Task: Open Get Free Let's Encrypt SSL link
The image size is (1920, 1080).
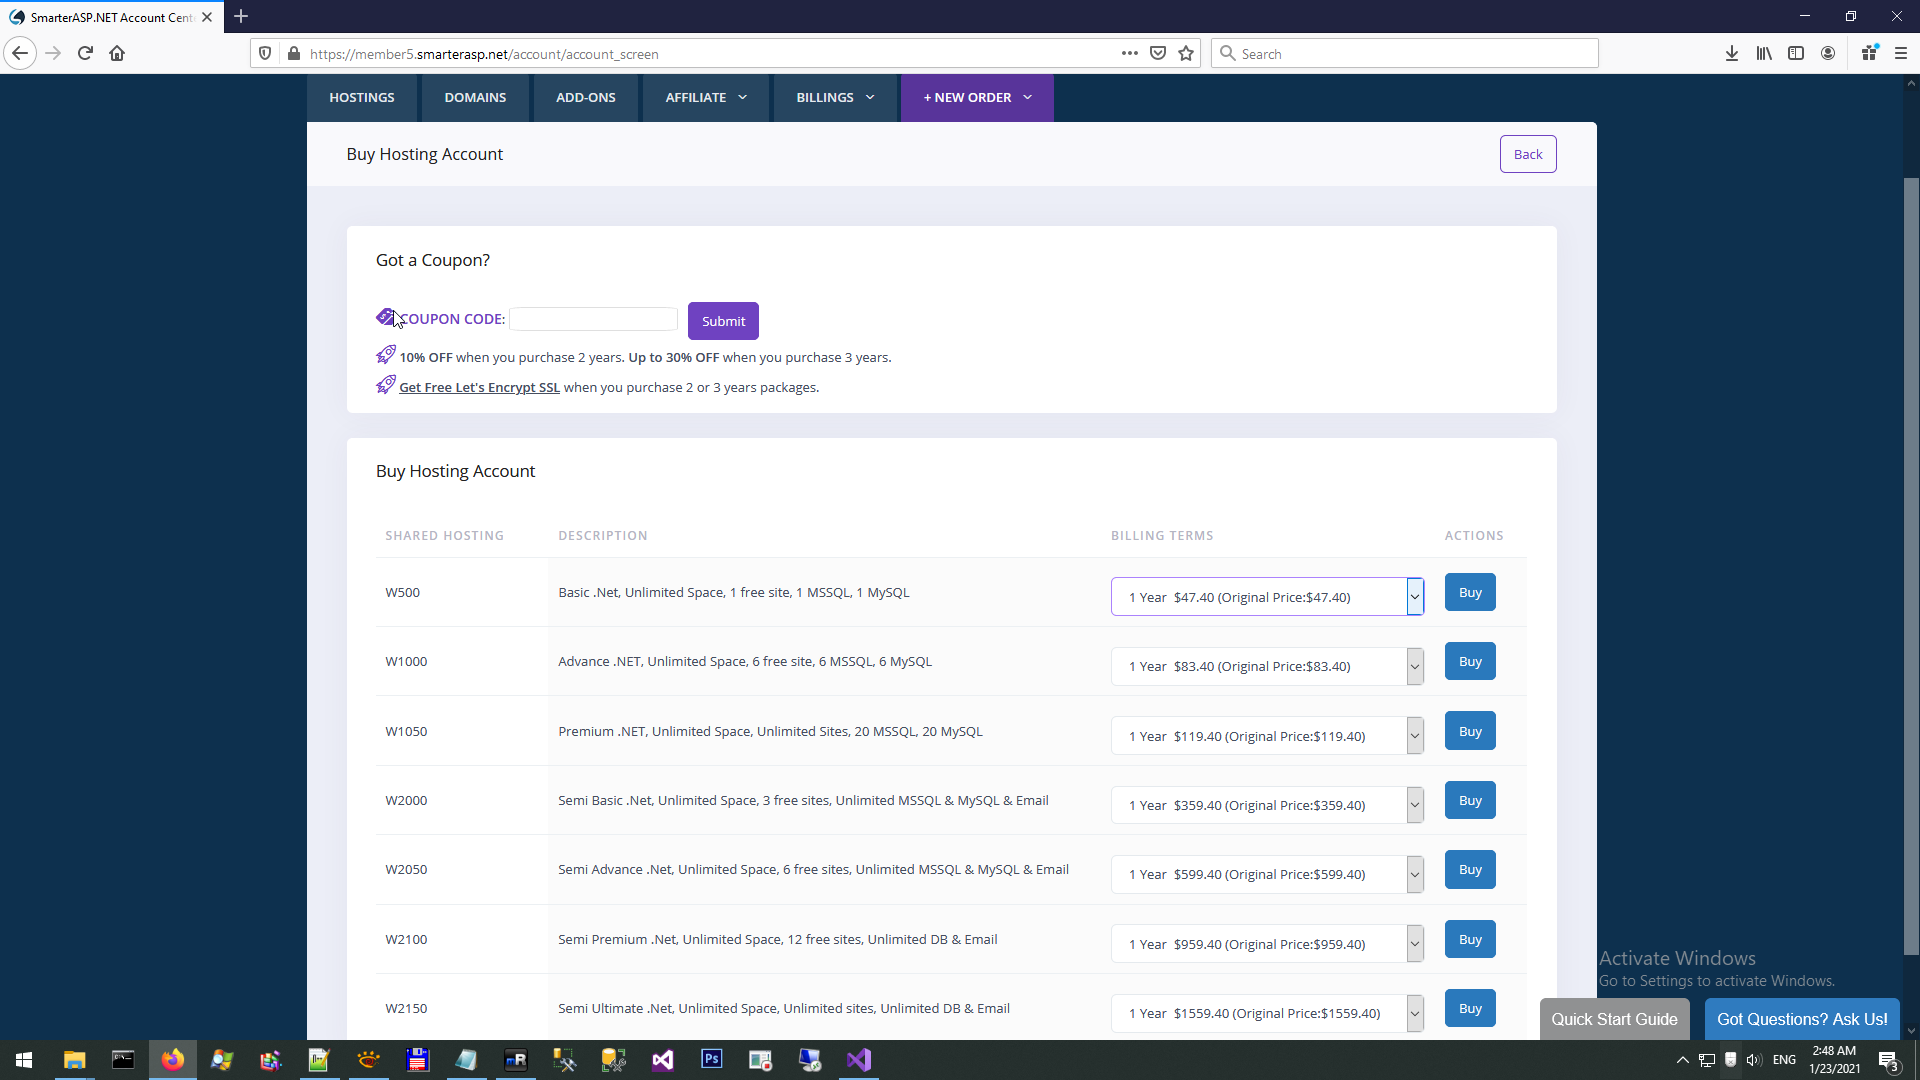Action: (479, 388)
